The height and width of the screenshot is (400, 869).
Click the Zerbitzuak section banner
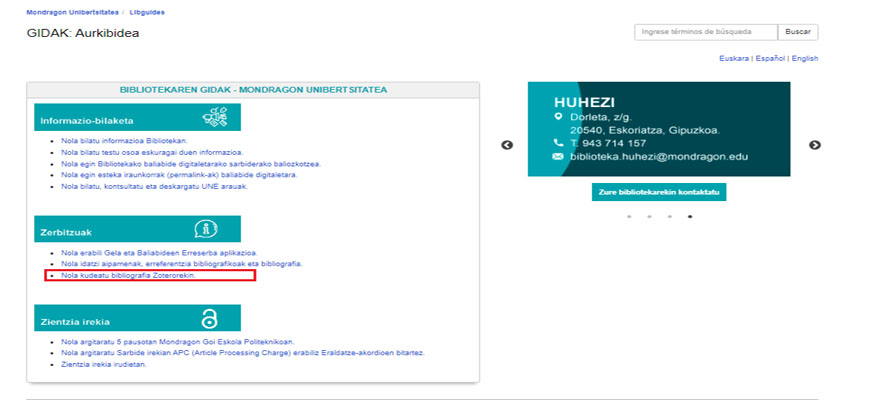coord(137,229)
